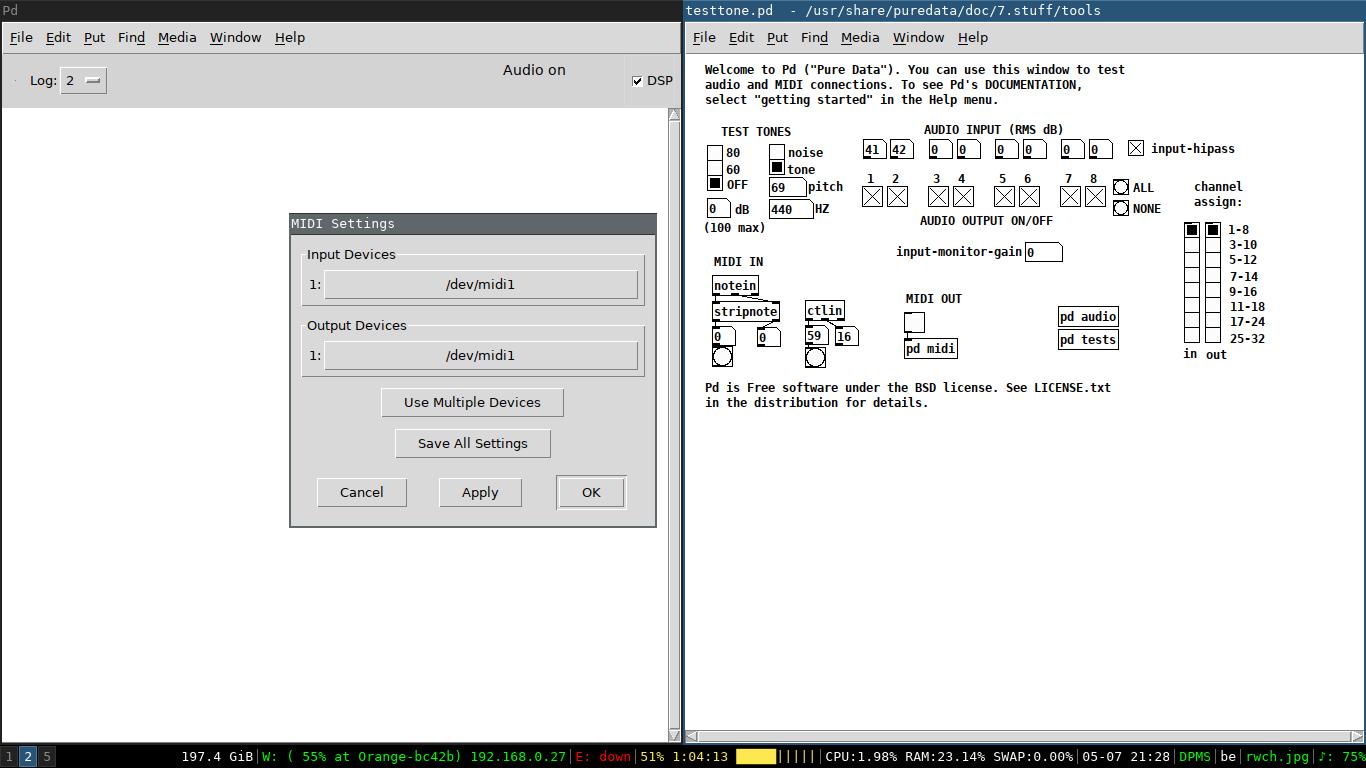Click the ALL bang in testtone window
1366x768 pixels.
pos(1121,187)
